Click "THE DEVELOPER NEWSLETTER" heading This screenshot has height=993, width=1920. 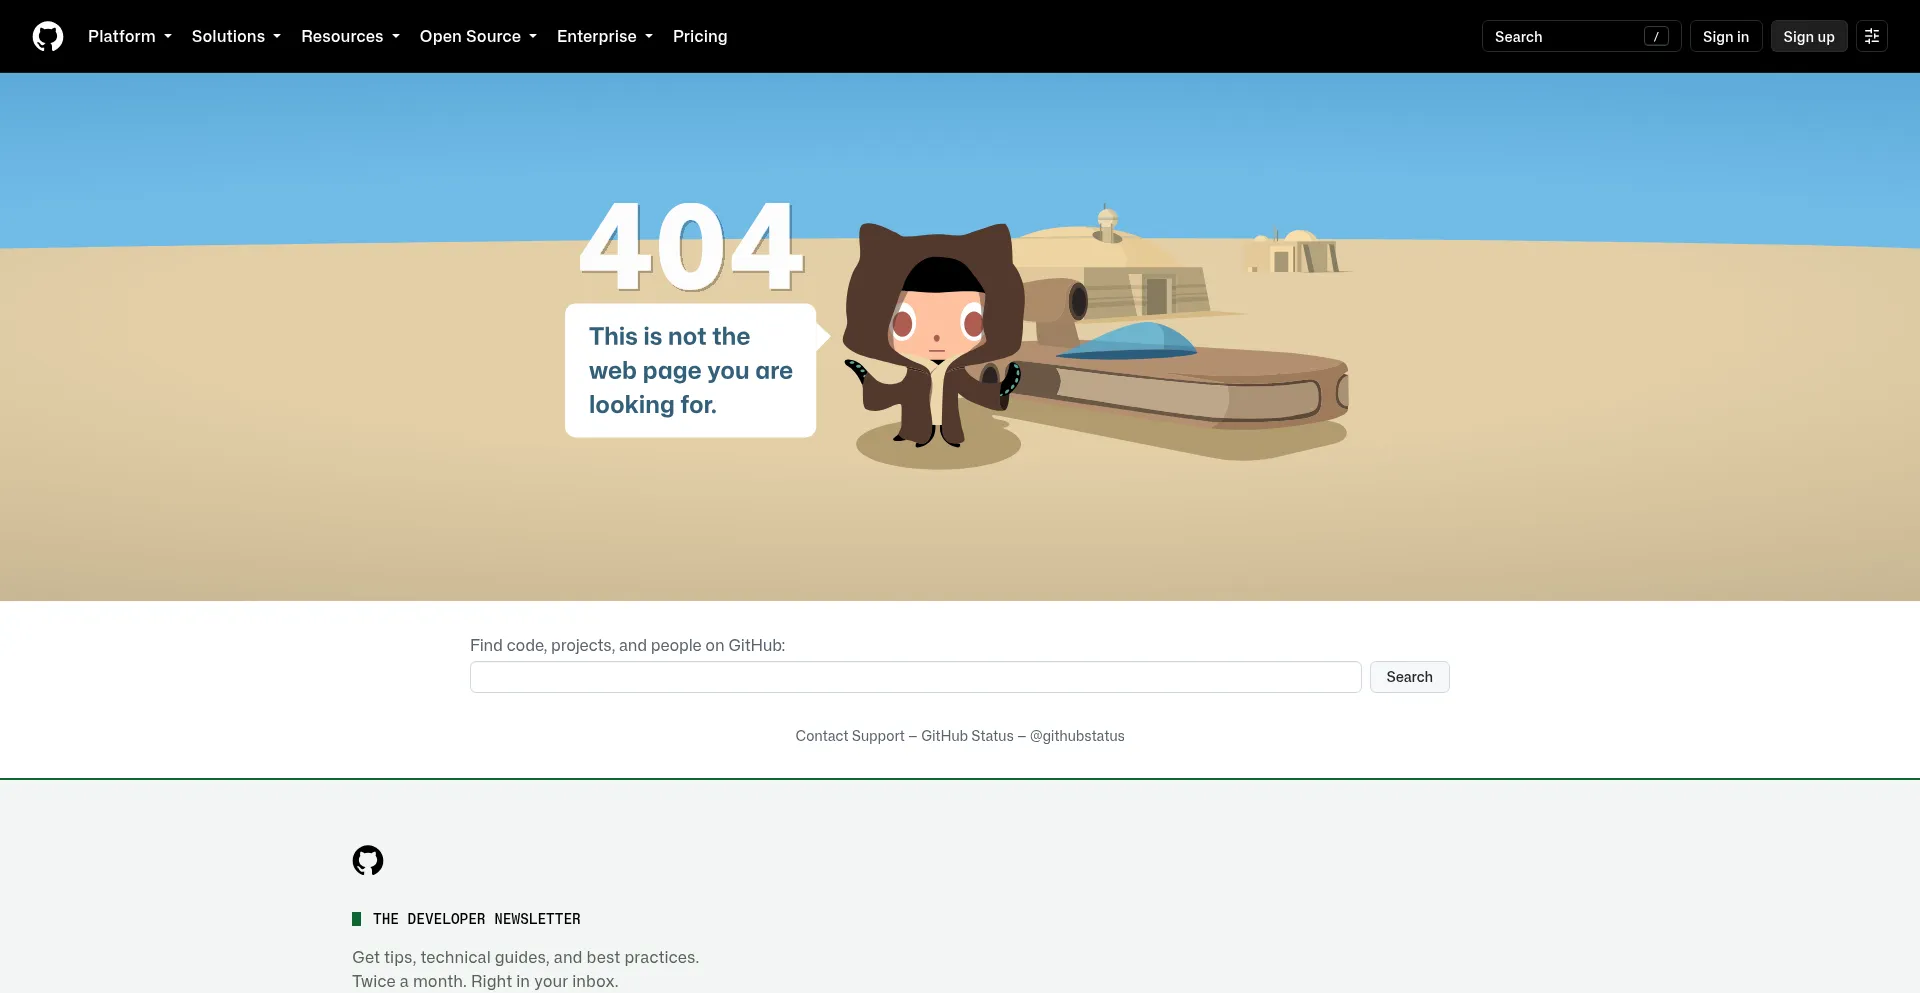(477, 919)
